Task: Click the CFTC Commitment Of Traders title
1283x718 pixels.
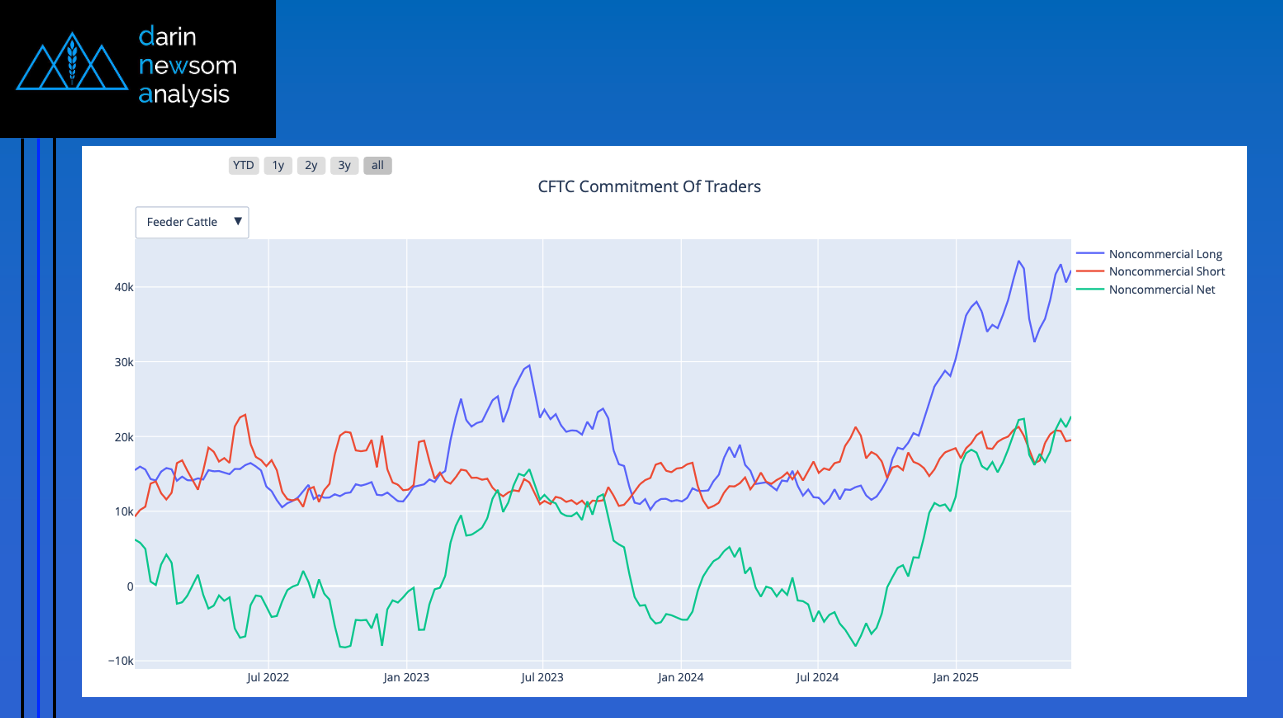Action: pos(649,186)
